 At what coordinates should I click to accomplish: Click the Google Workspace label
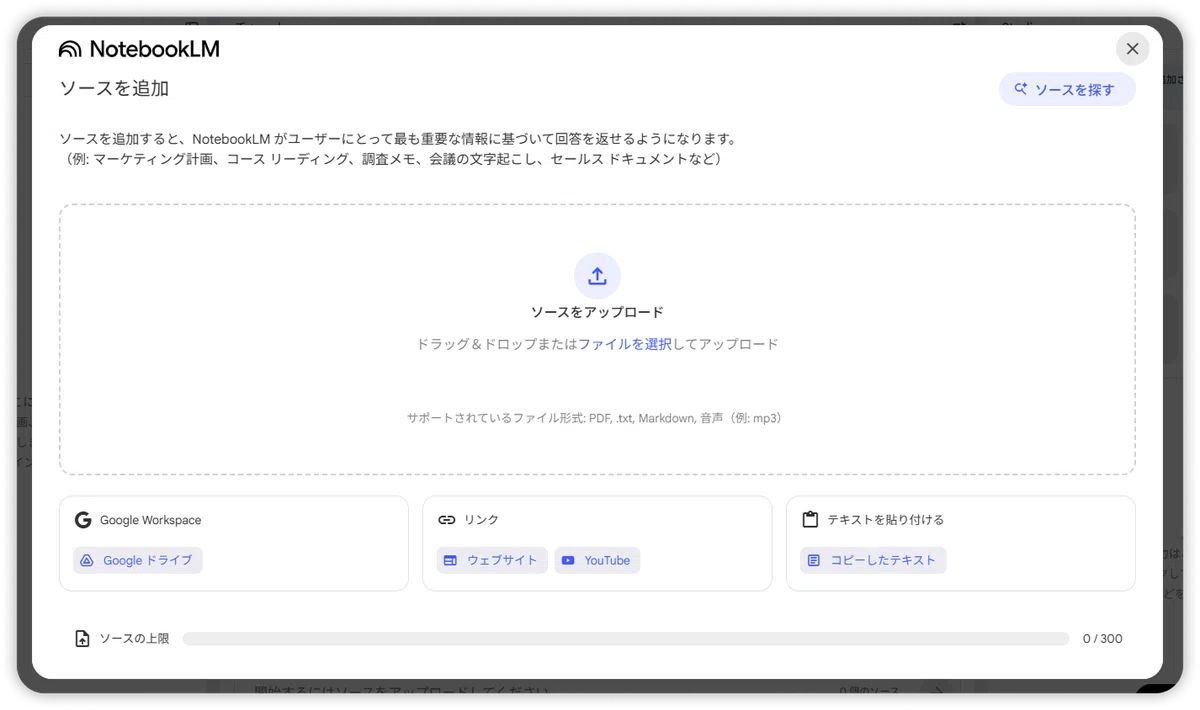[150, 520]
